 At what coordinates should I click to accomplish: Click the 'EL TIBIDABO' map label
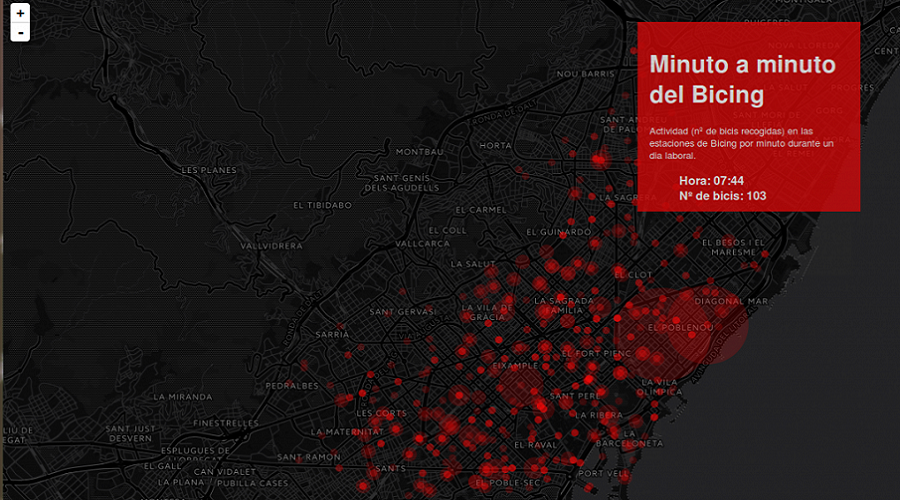click(x=323, y=205)
